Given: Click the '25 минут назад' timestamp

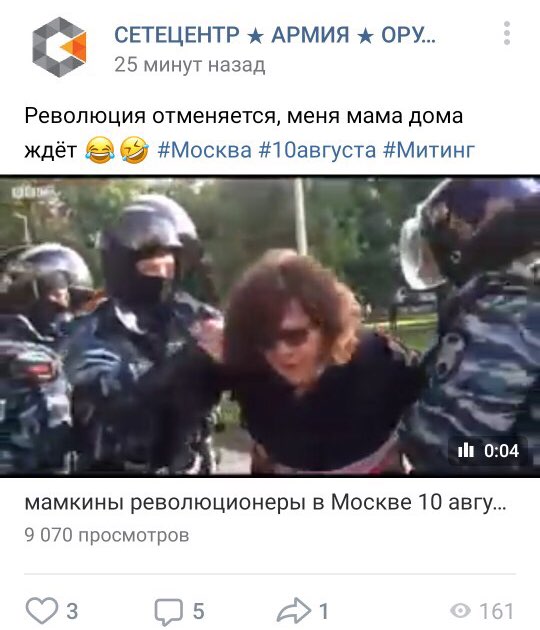Looking at the screenshot, I should coord(190,65).
